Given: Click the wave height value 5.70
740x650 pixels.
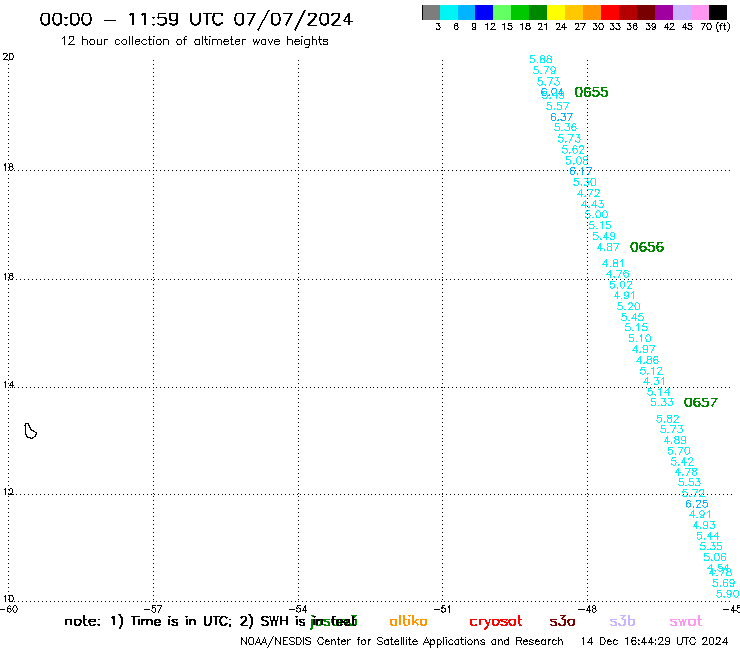Looking at the screenshot, I should 679,451.
